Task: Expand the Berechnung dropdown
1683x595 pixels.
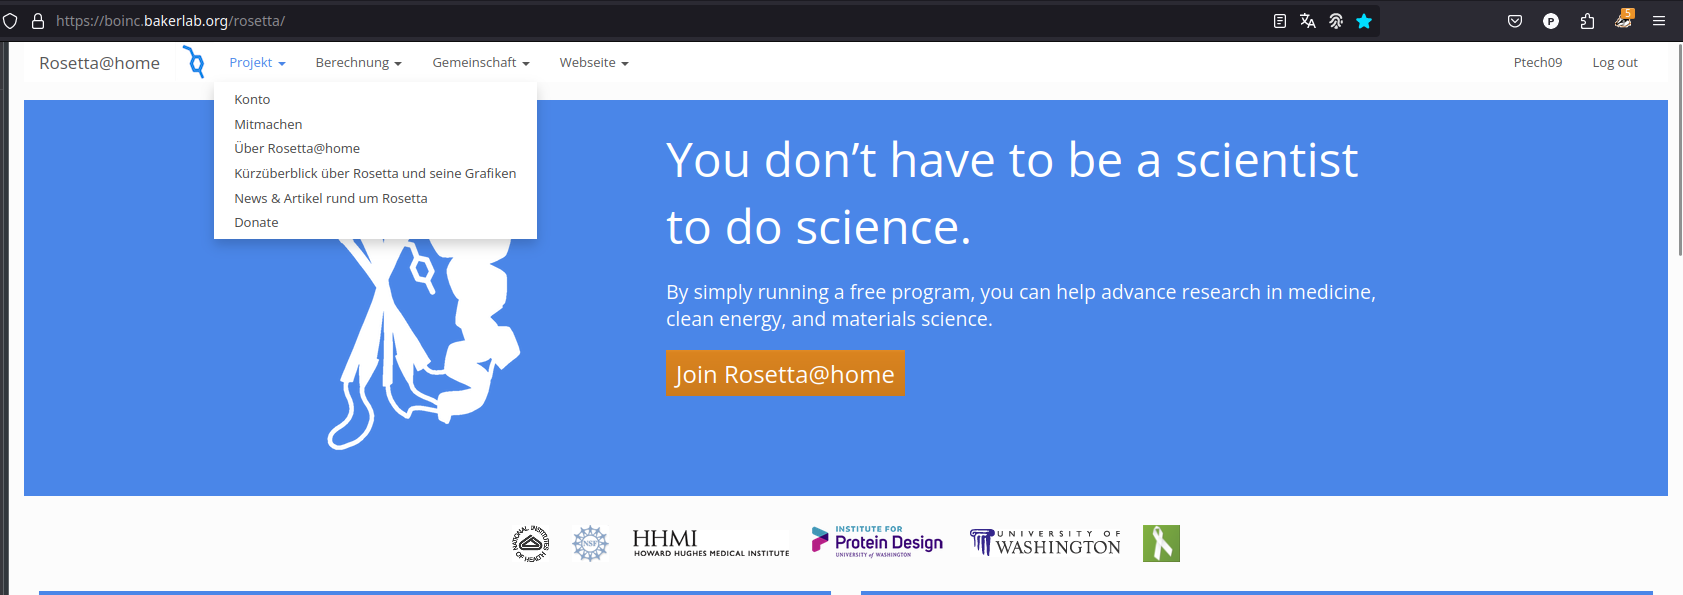Action: click(x=358, y=63)
